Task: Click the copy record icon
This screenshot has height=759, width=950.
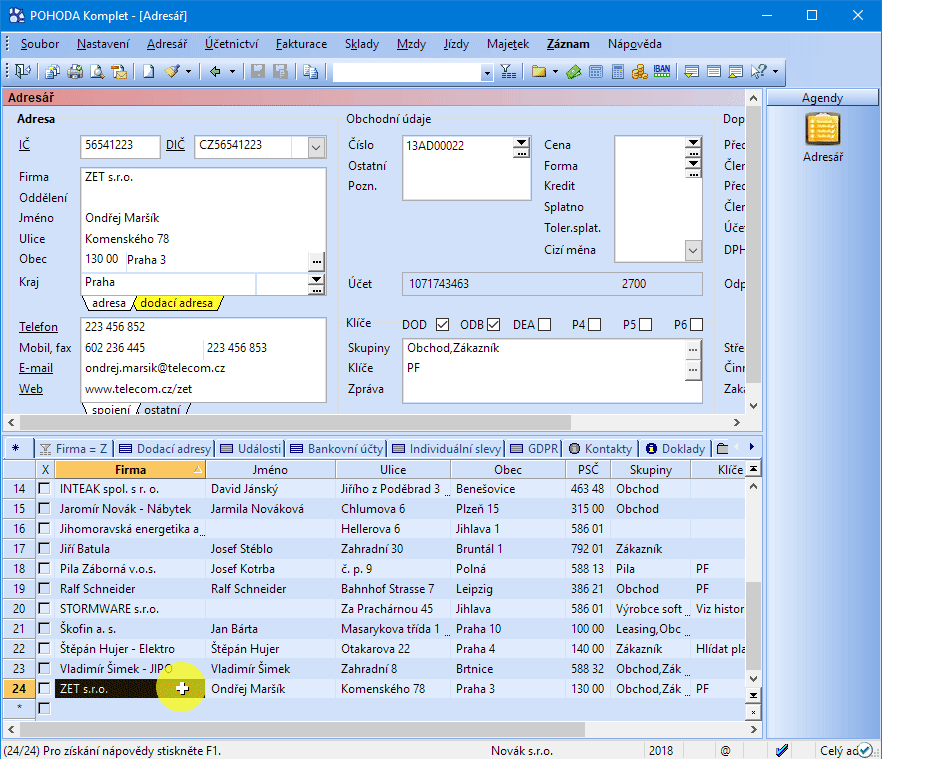Action: tap(311, 71)
